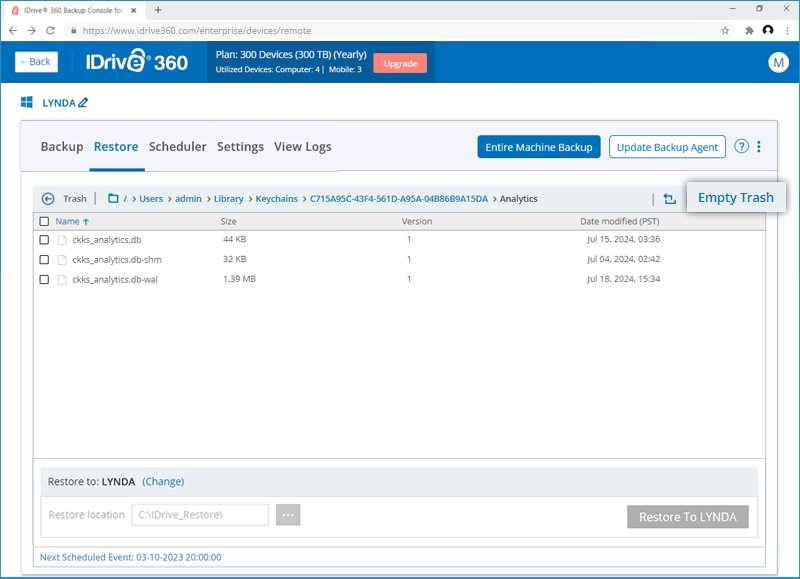Click the Upgrade button
Viewport: 800px width, 579px height.
400,63
